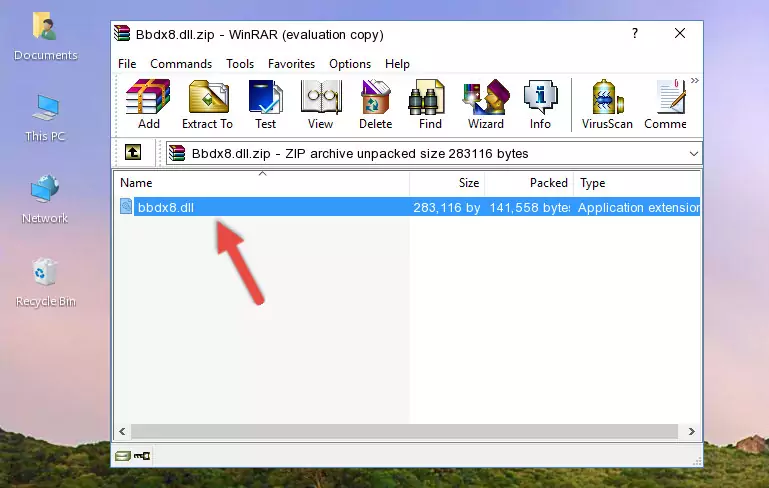Select the bbdx8.dll file row
Viewport: 769px width, 488px height.
(x=409, y=207)
